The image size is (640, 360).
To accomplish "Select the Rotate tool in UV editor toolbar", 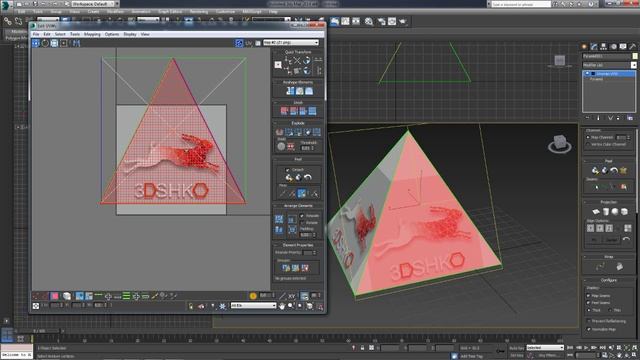I will click(x=45, y=43).
